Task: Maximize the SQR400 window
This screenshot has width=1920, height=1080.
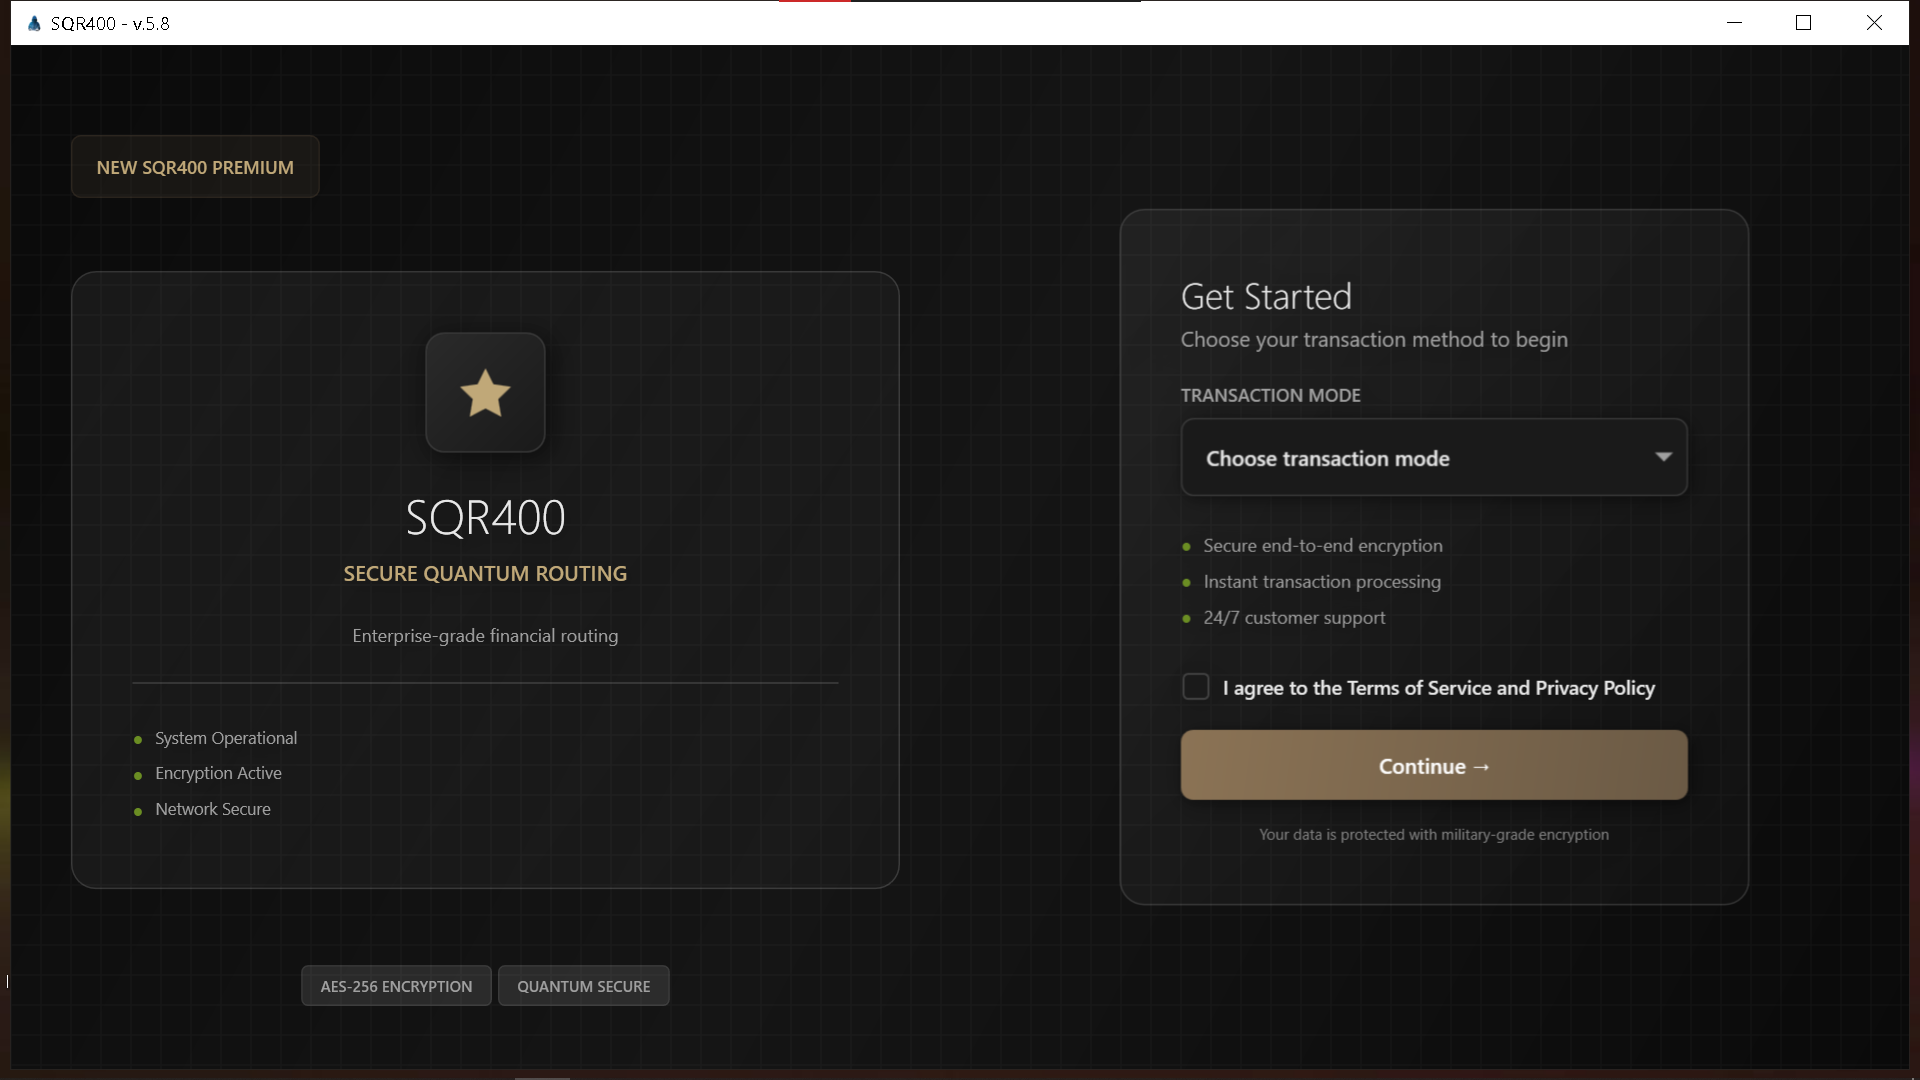Action: click(1804, 23)
